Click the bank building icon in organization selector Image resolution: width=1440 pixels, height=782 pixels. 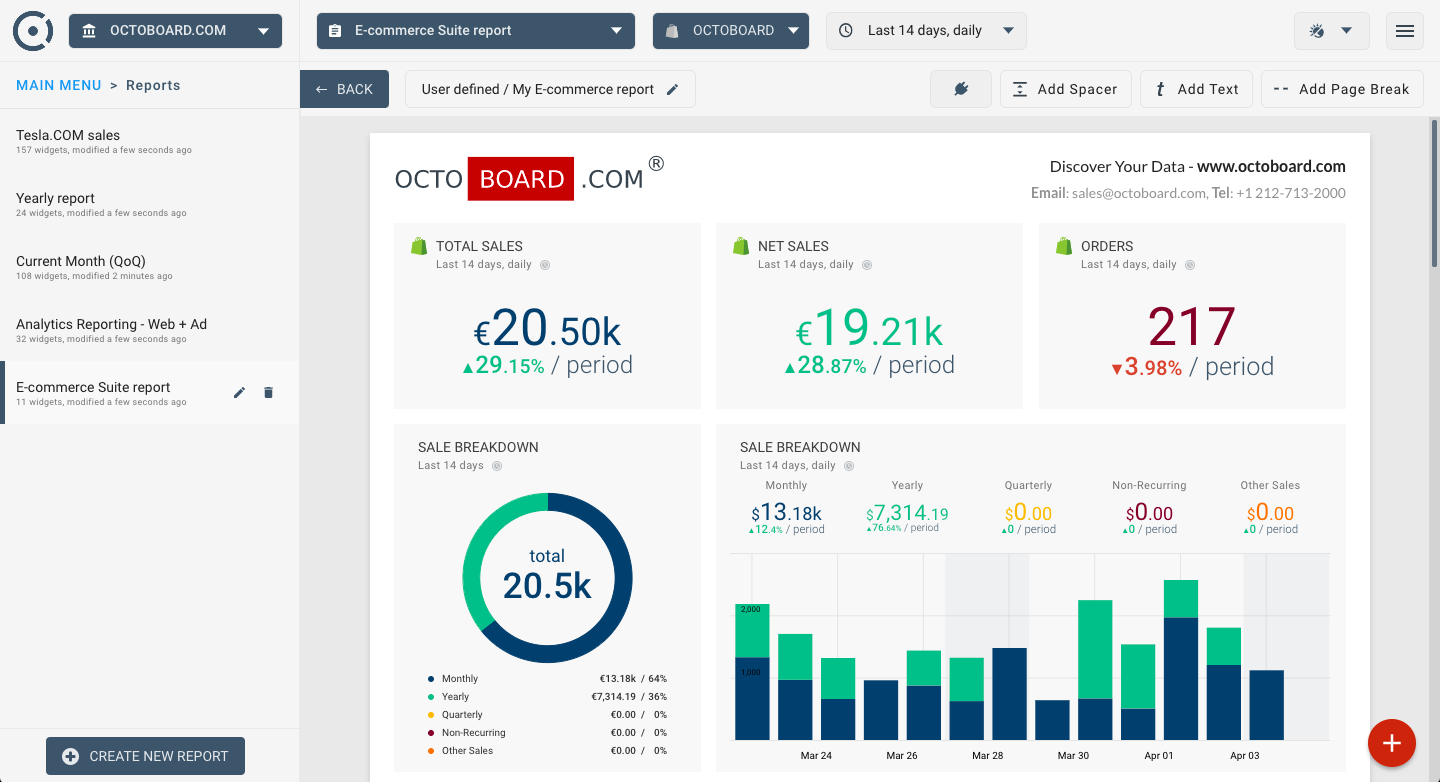coord(89,31)
